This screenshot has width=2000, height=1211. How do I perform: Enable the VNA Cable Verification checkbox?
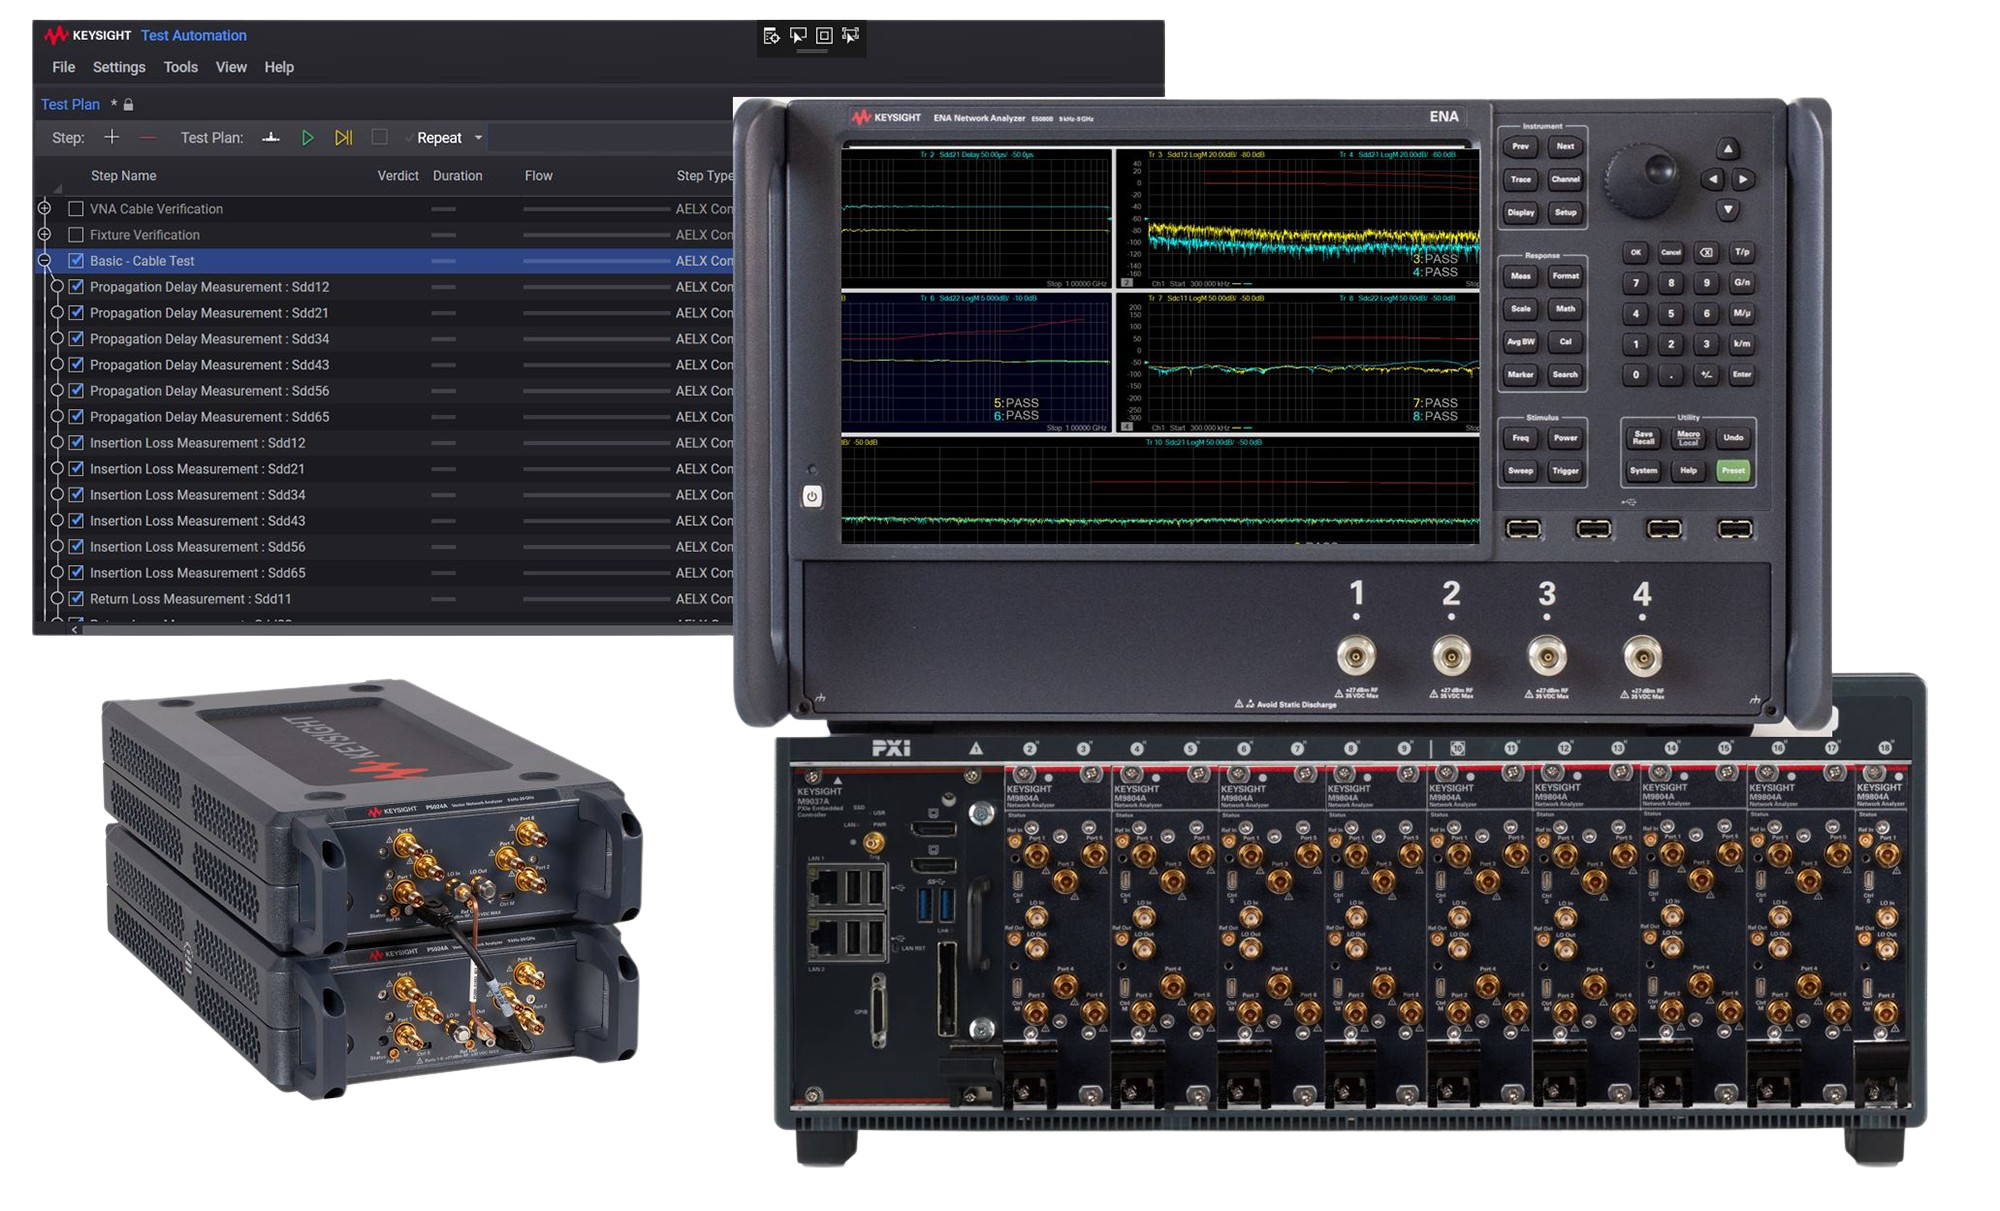76,209
